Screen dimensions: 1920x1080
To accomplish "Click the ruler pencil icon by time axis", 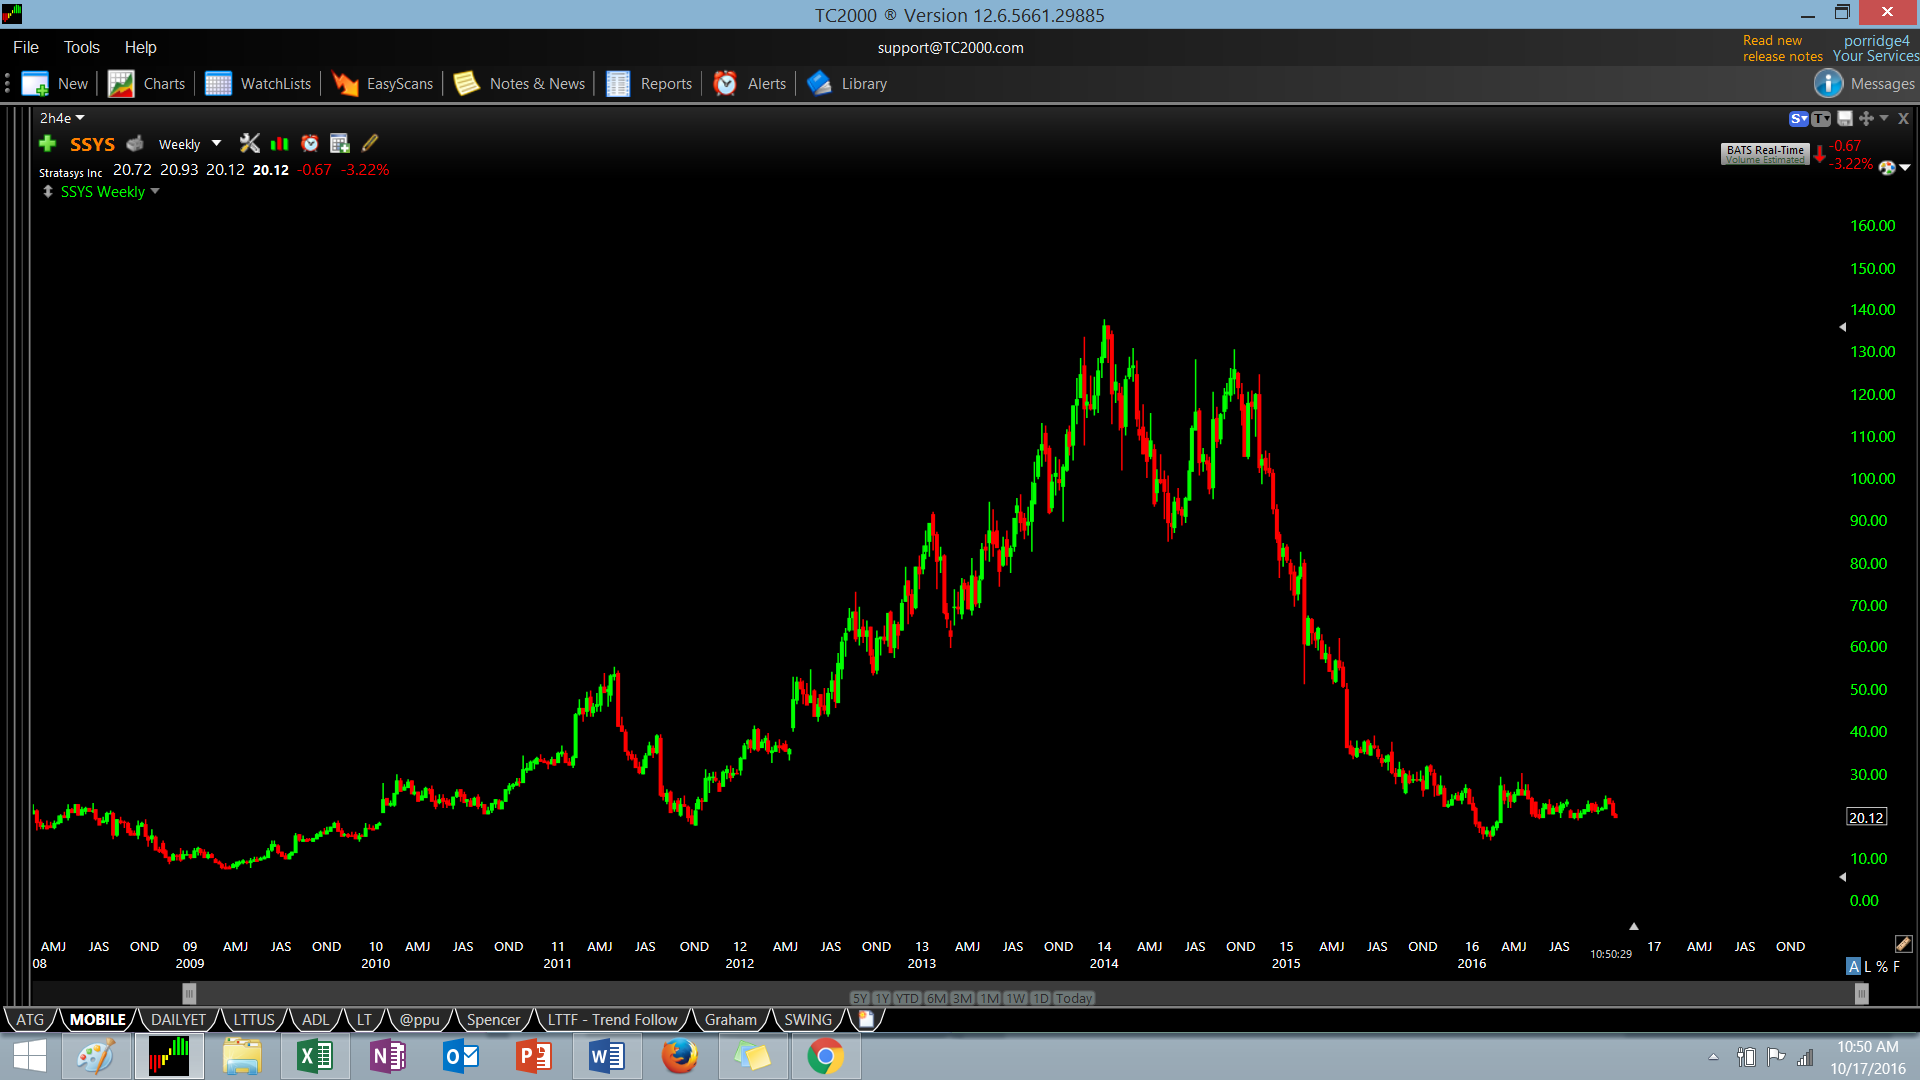I will point(1903,944).
